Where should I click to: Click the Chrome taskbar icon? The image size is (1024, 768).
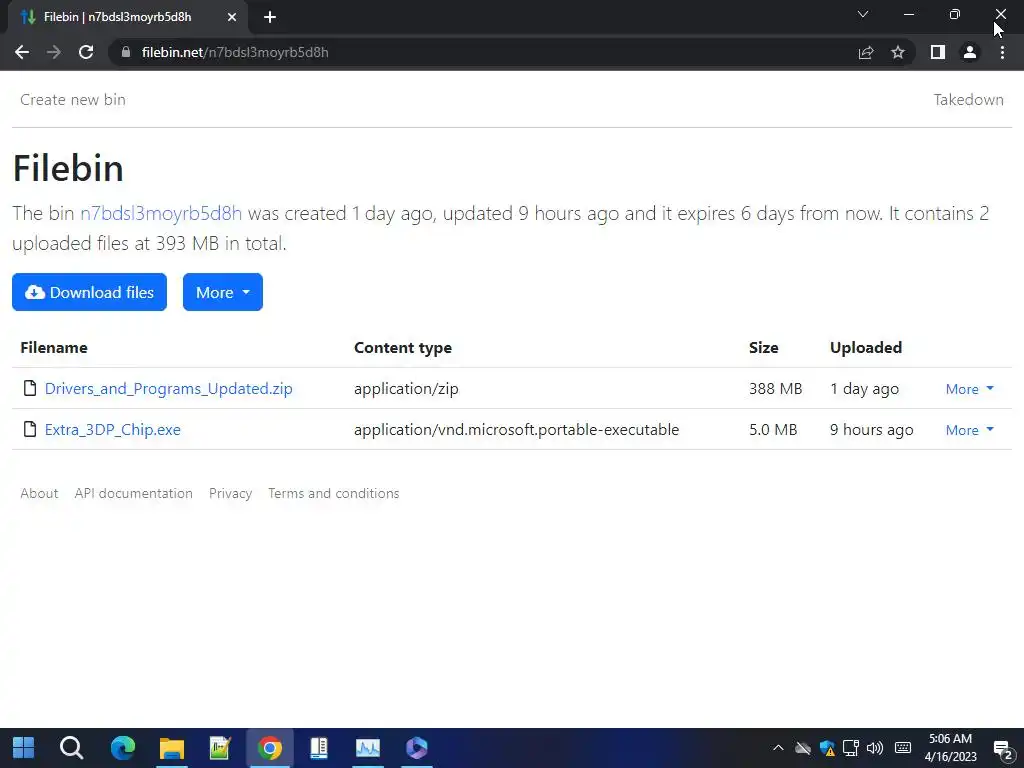click(270, 748)
